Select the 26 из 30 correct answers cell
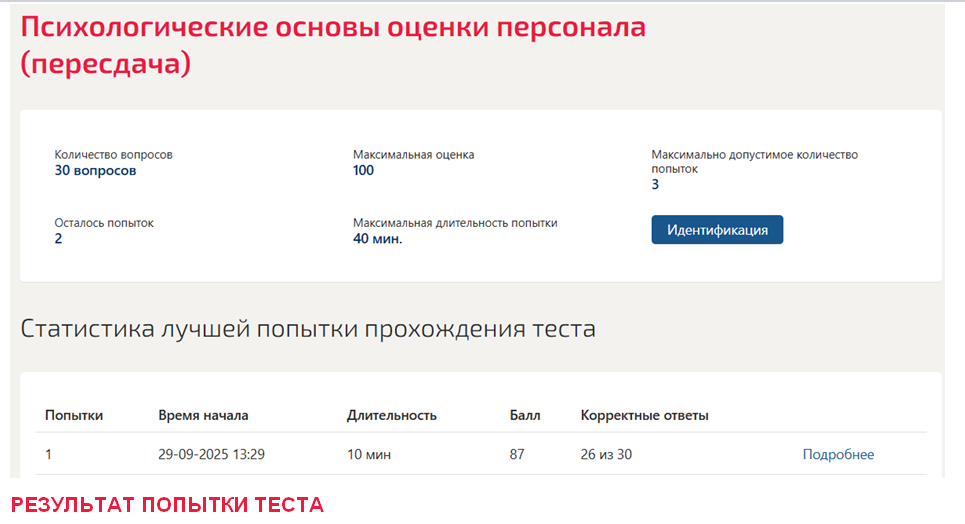965x524 pixels. pyautogui.click(x=606, y=454)
